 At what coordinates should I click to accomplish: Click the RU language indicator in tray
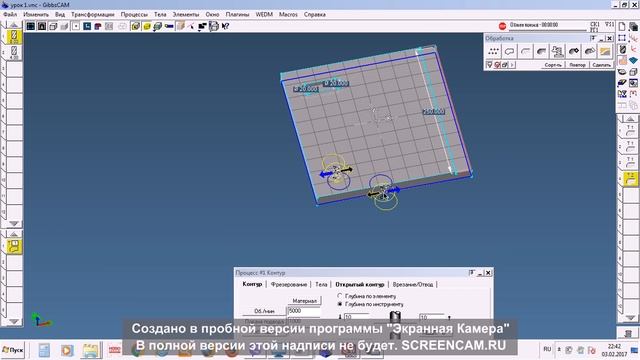pyautogui.click(x=547, y=349)
